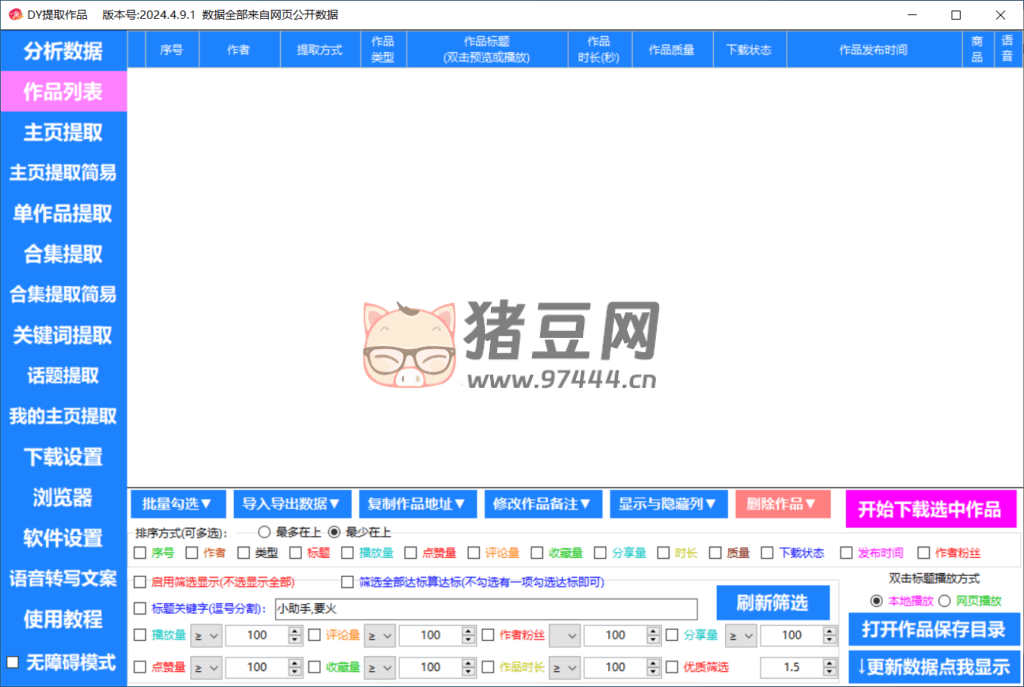Select the 最多在上 sort radio button
The image size is (1024, 687).
coord(264,532)
